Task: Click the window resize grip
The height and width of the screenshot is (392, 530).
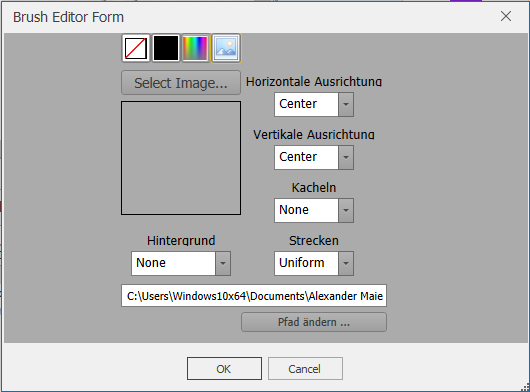Action: (525, 387)
